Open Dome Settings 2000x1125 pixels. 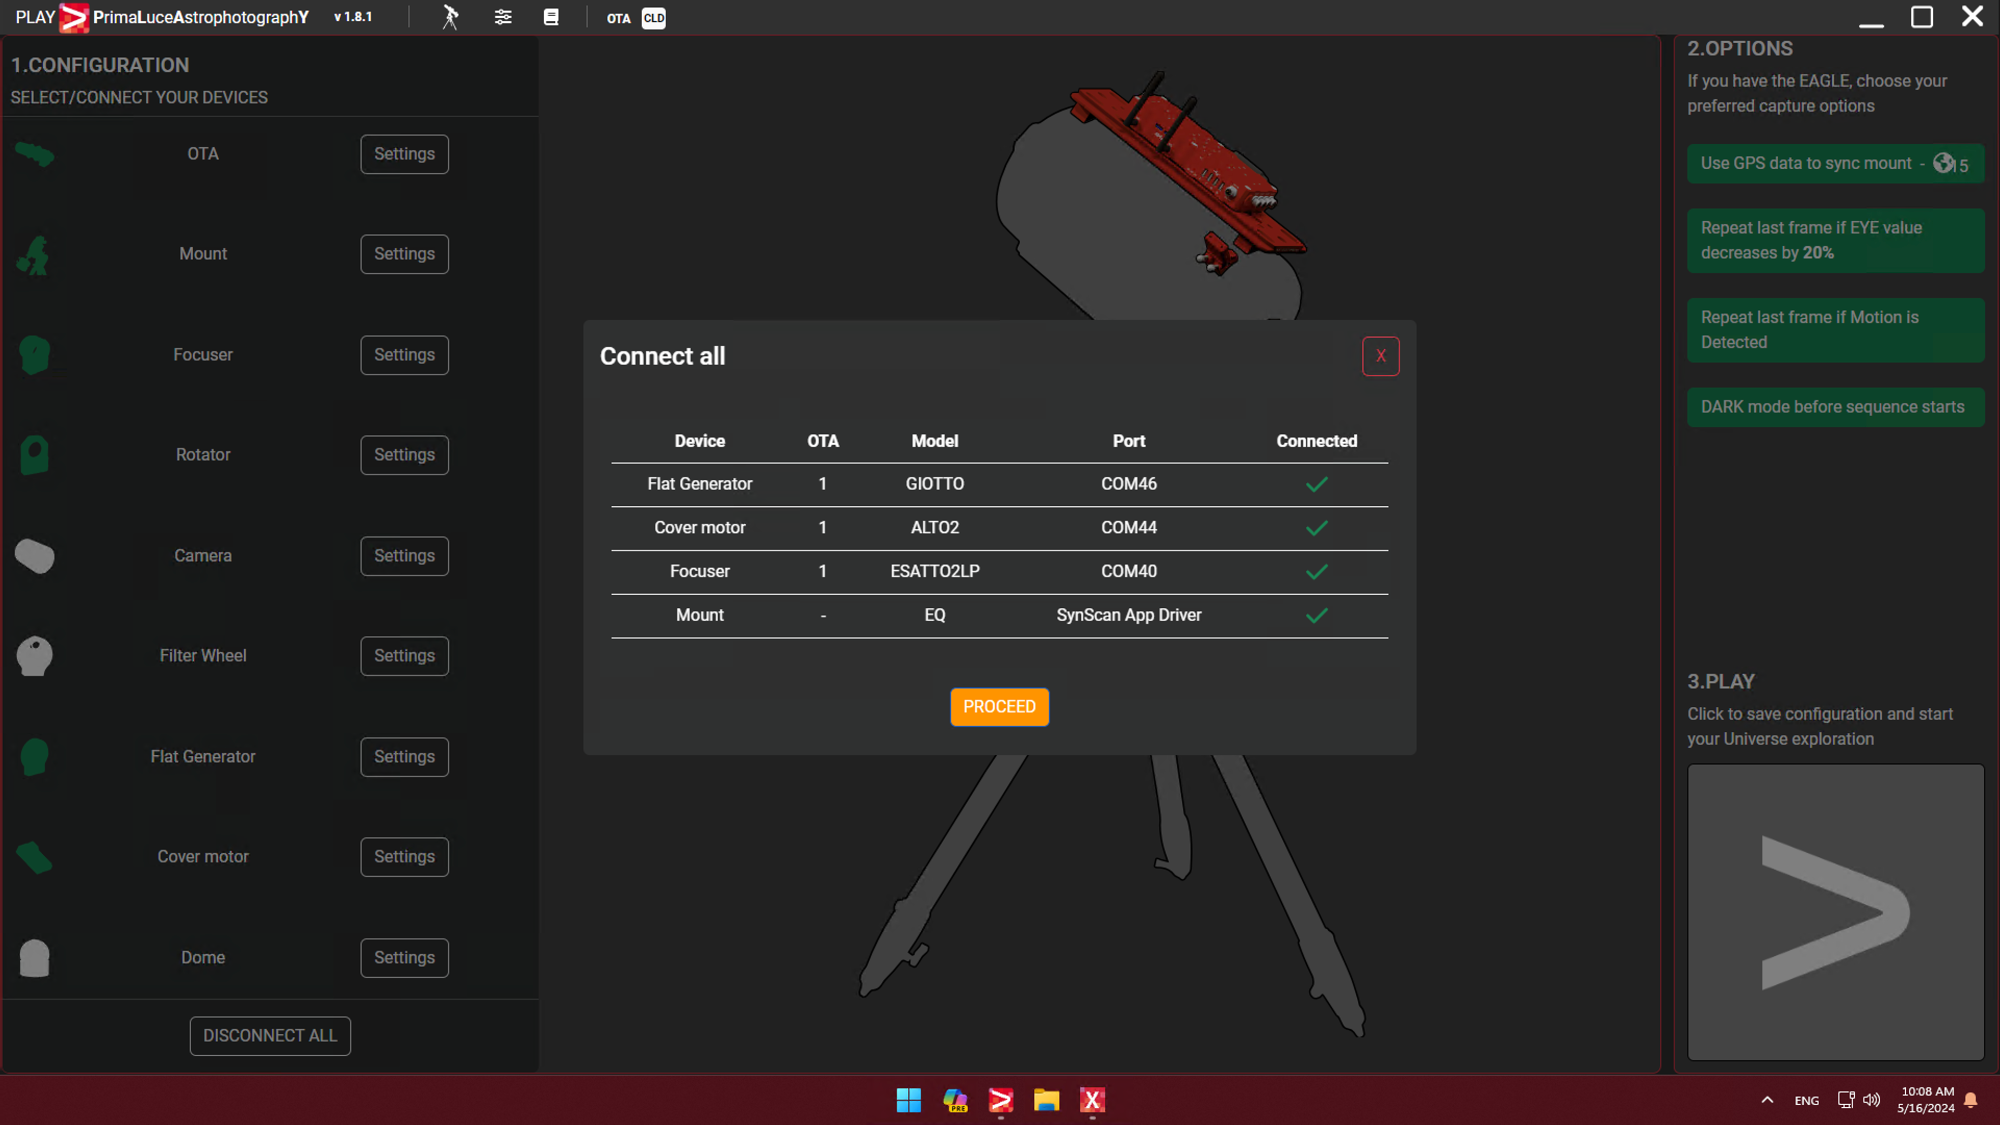point(404,958)
